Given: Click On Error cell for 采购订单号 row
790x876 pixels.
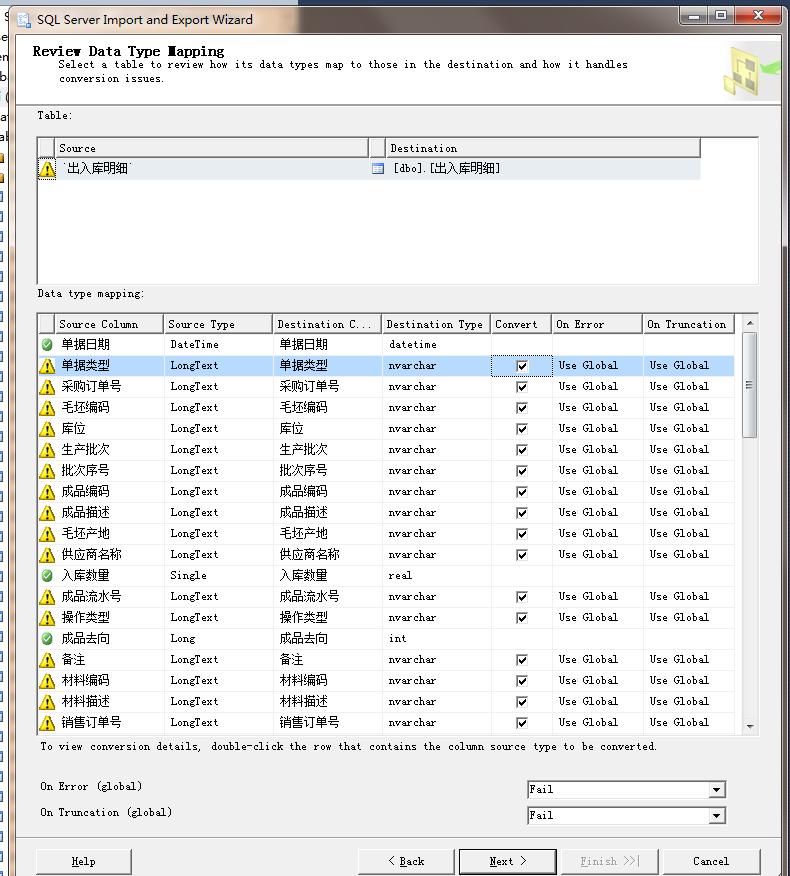Looking at the screenshot, I should (596, 387).
